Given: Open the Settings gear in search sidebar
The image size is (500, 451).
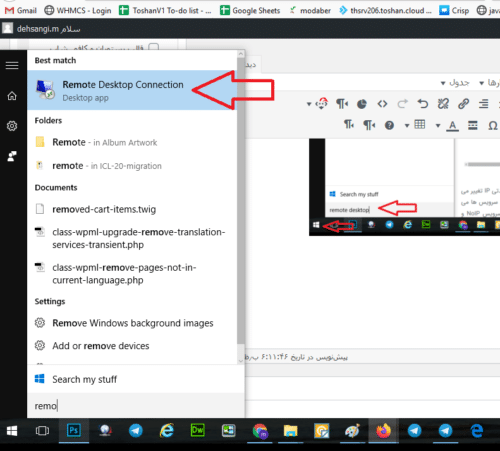Looking at the screenshot, I should click(12, 126).
